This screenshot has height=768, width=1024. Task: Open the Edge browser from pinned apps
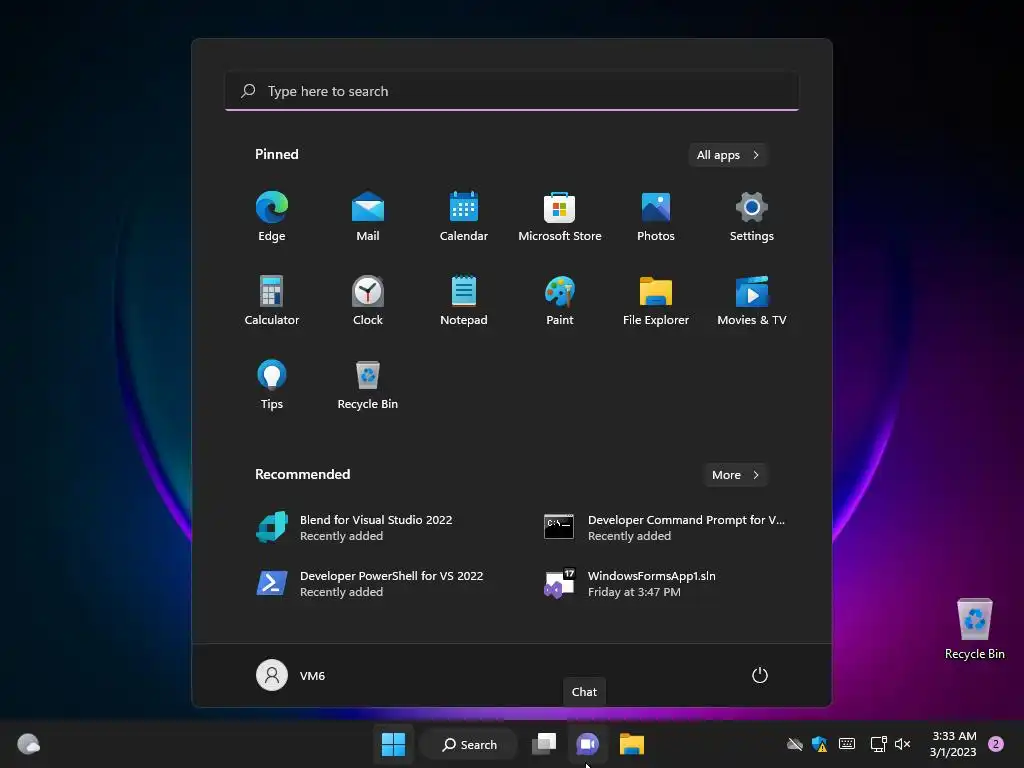point(272,216)
